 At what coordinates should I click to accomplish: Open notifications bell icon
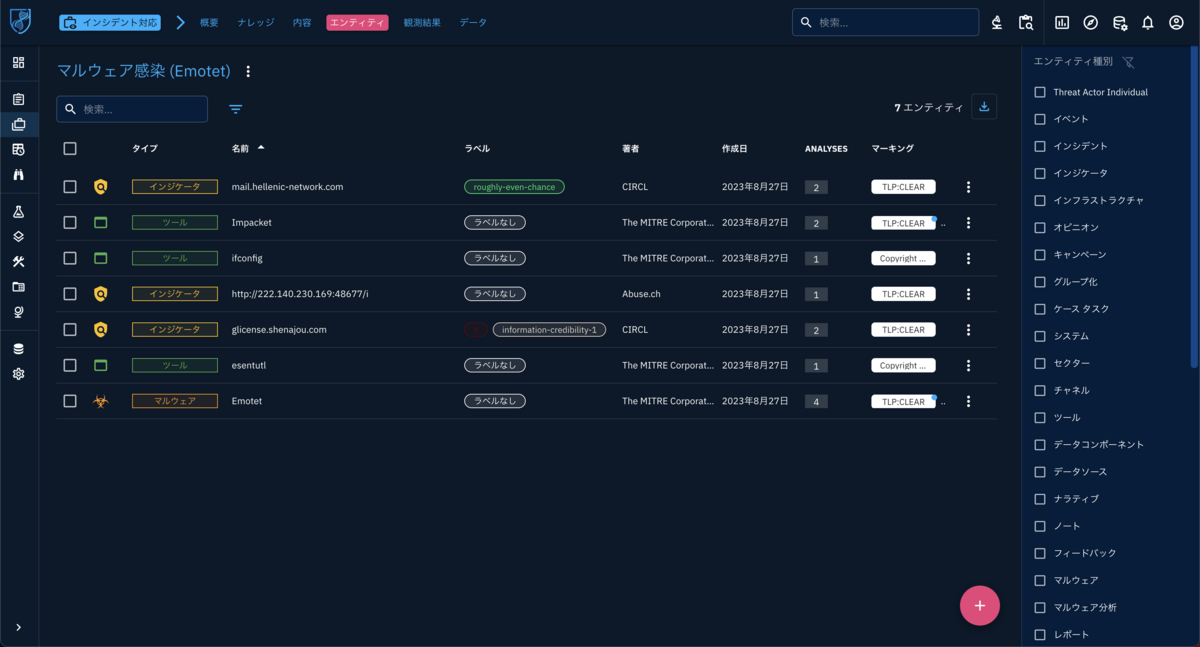coord(1148,22)
